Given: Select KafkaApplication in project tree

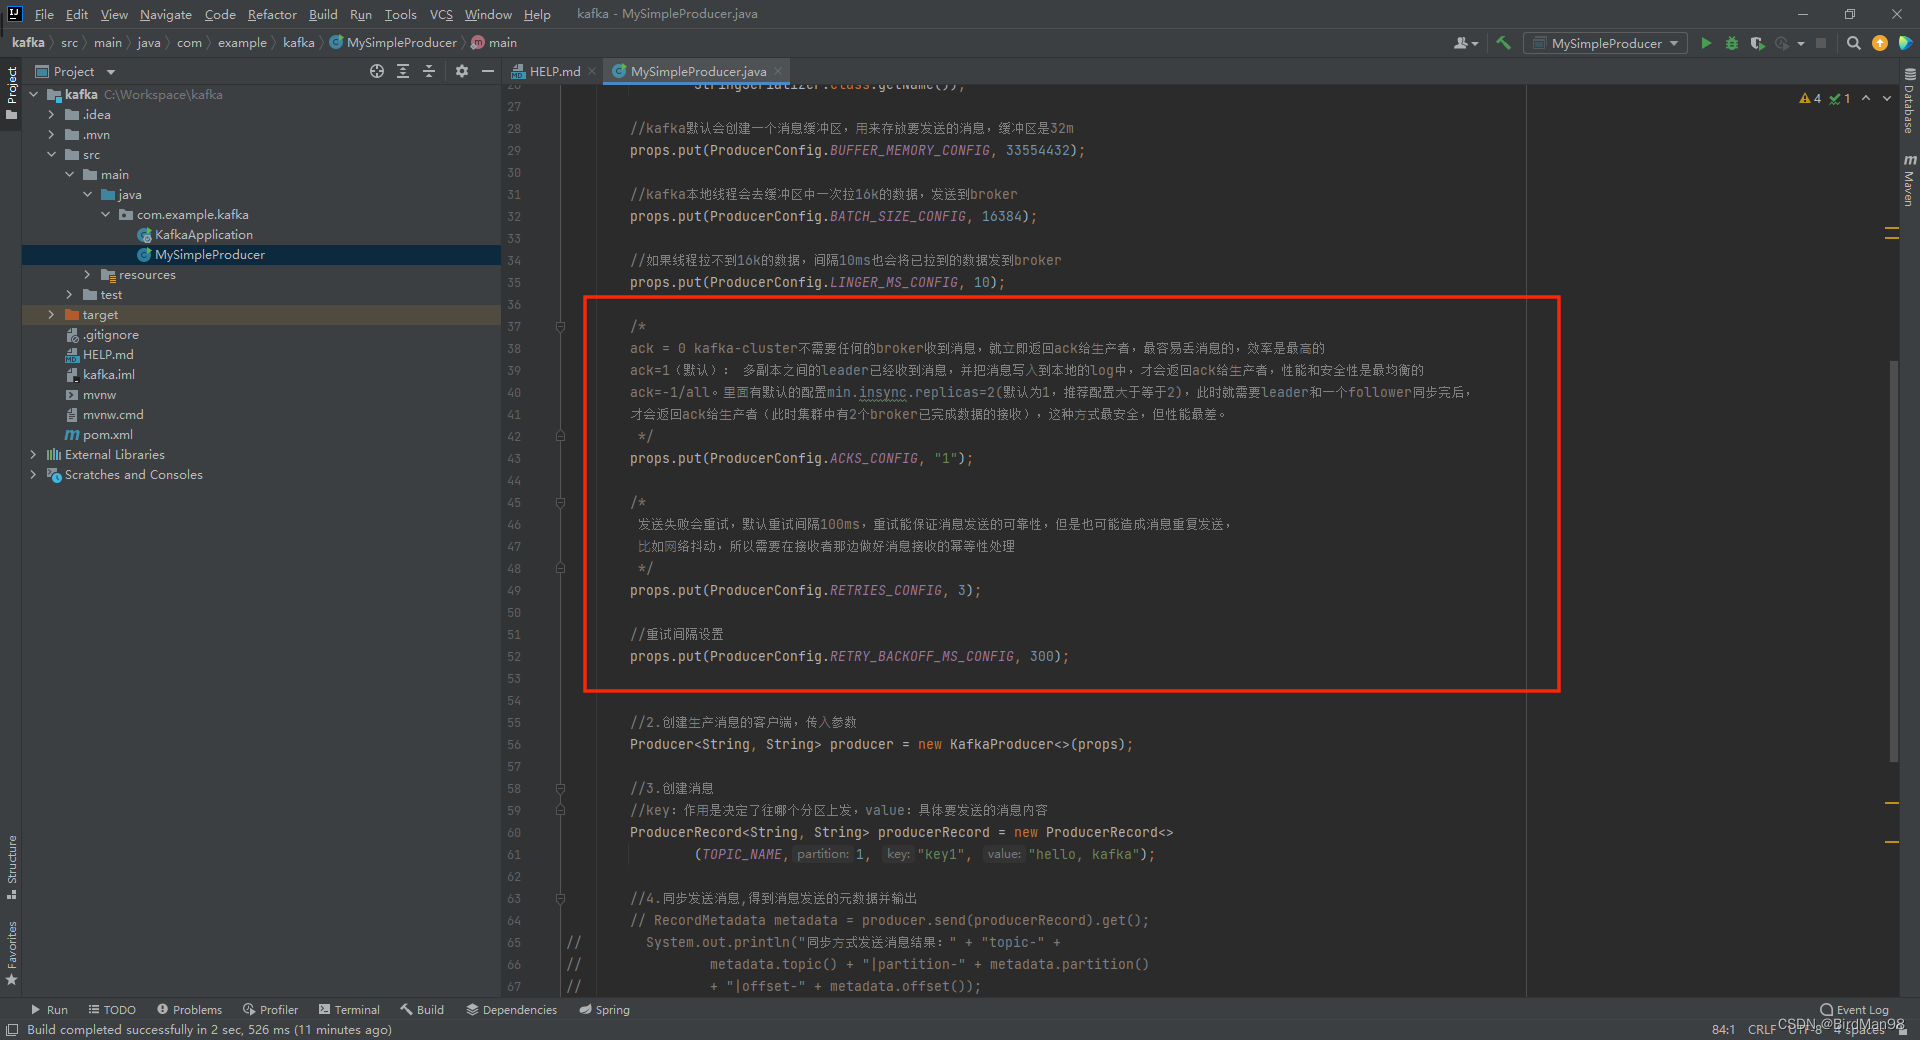Looking at the screenshot, I should pos(204,235).
